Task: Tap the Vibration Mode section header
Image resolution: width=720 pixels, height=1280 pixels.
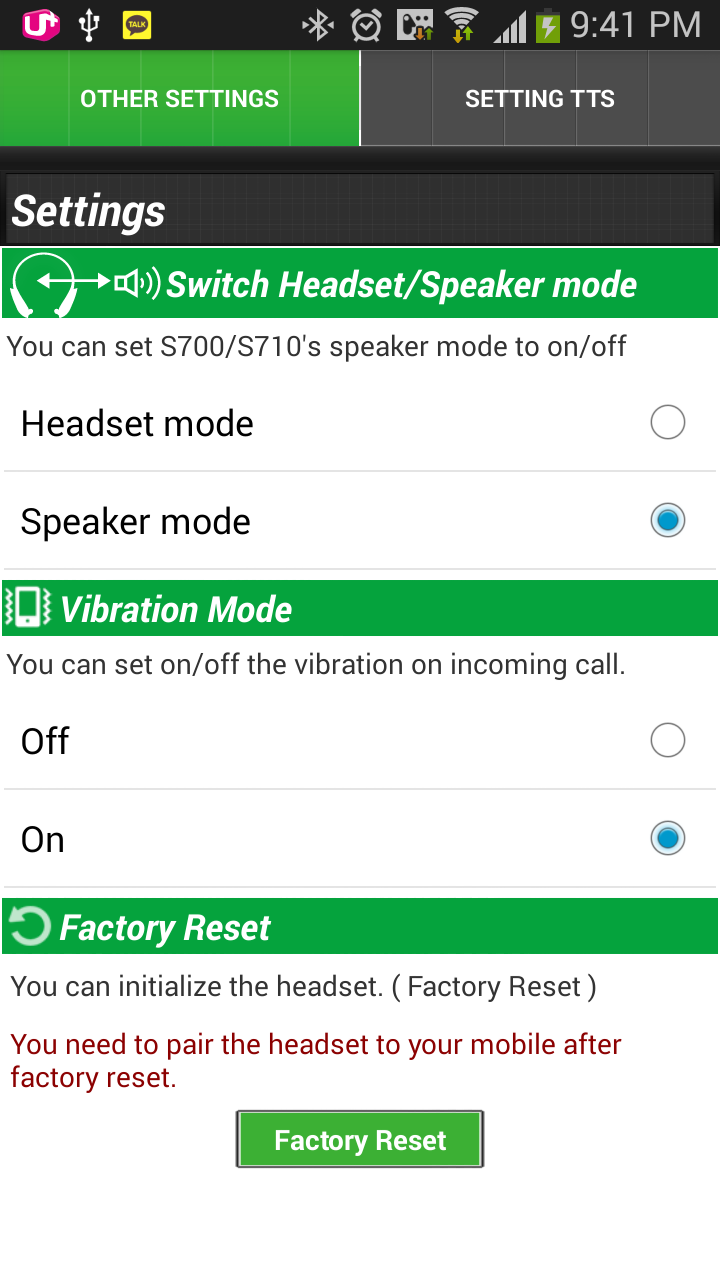Action: click(360, 608)
